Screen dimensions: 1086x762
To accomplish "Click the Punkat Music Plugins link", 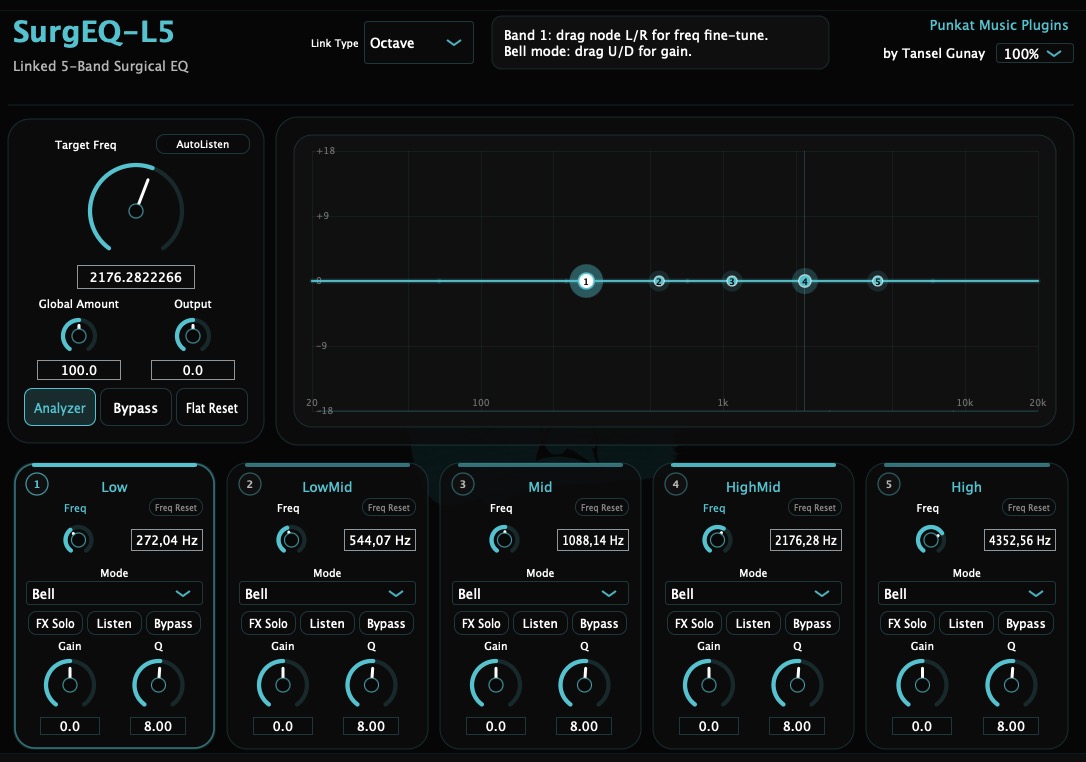I will 999,25.
